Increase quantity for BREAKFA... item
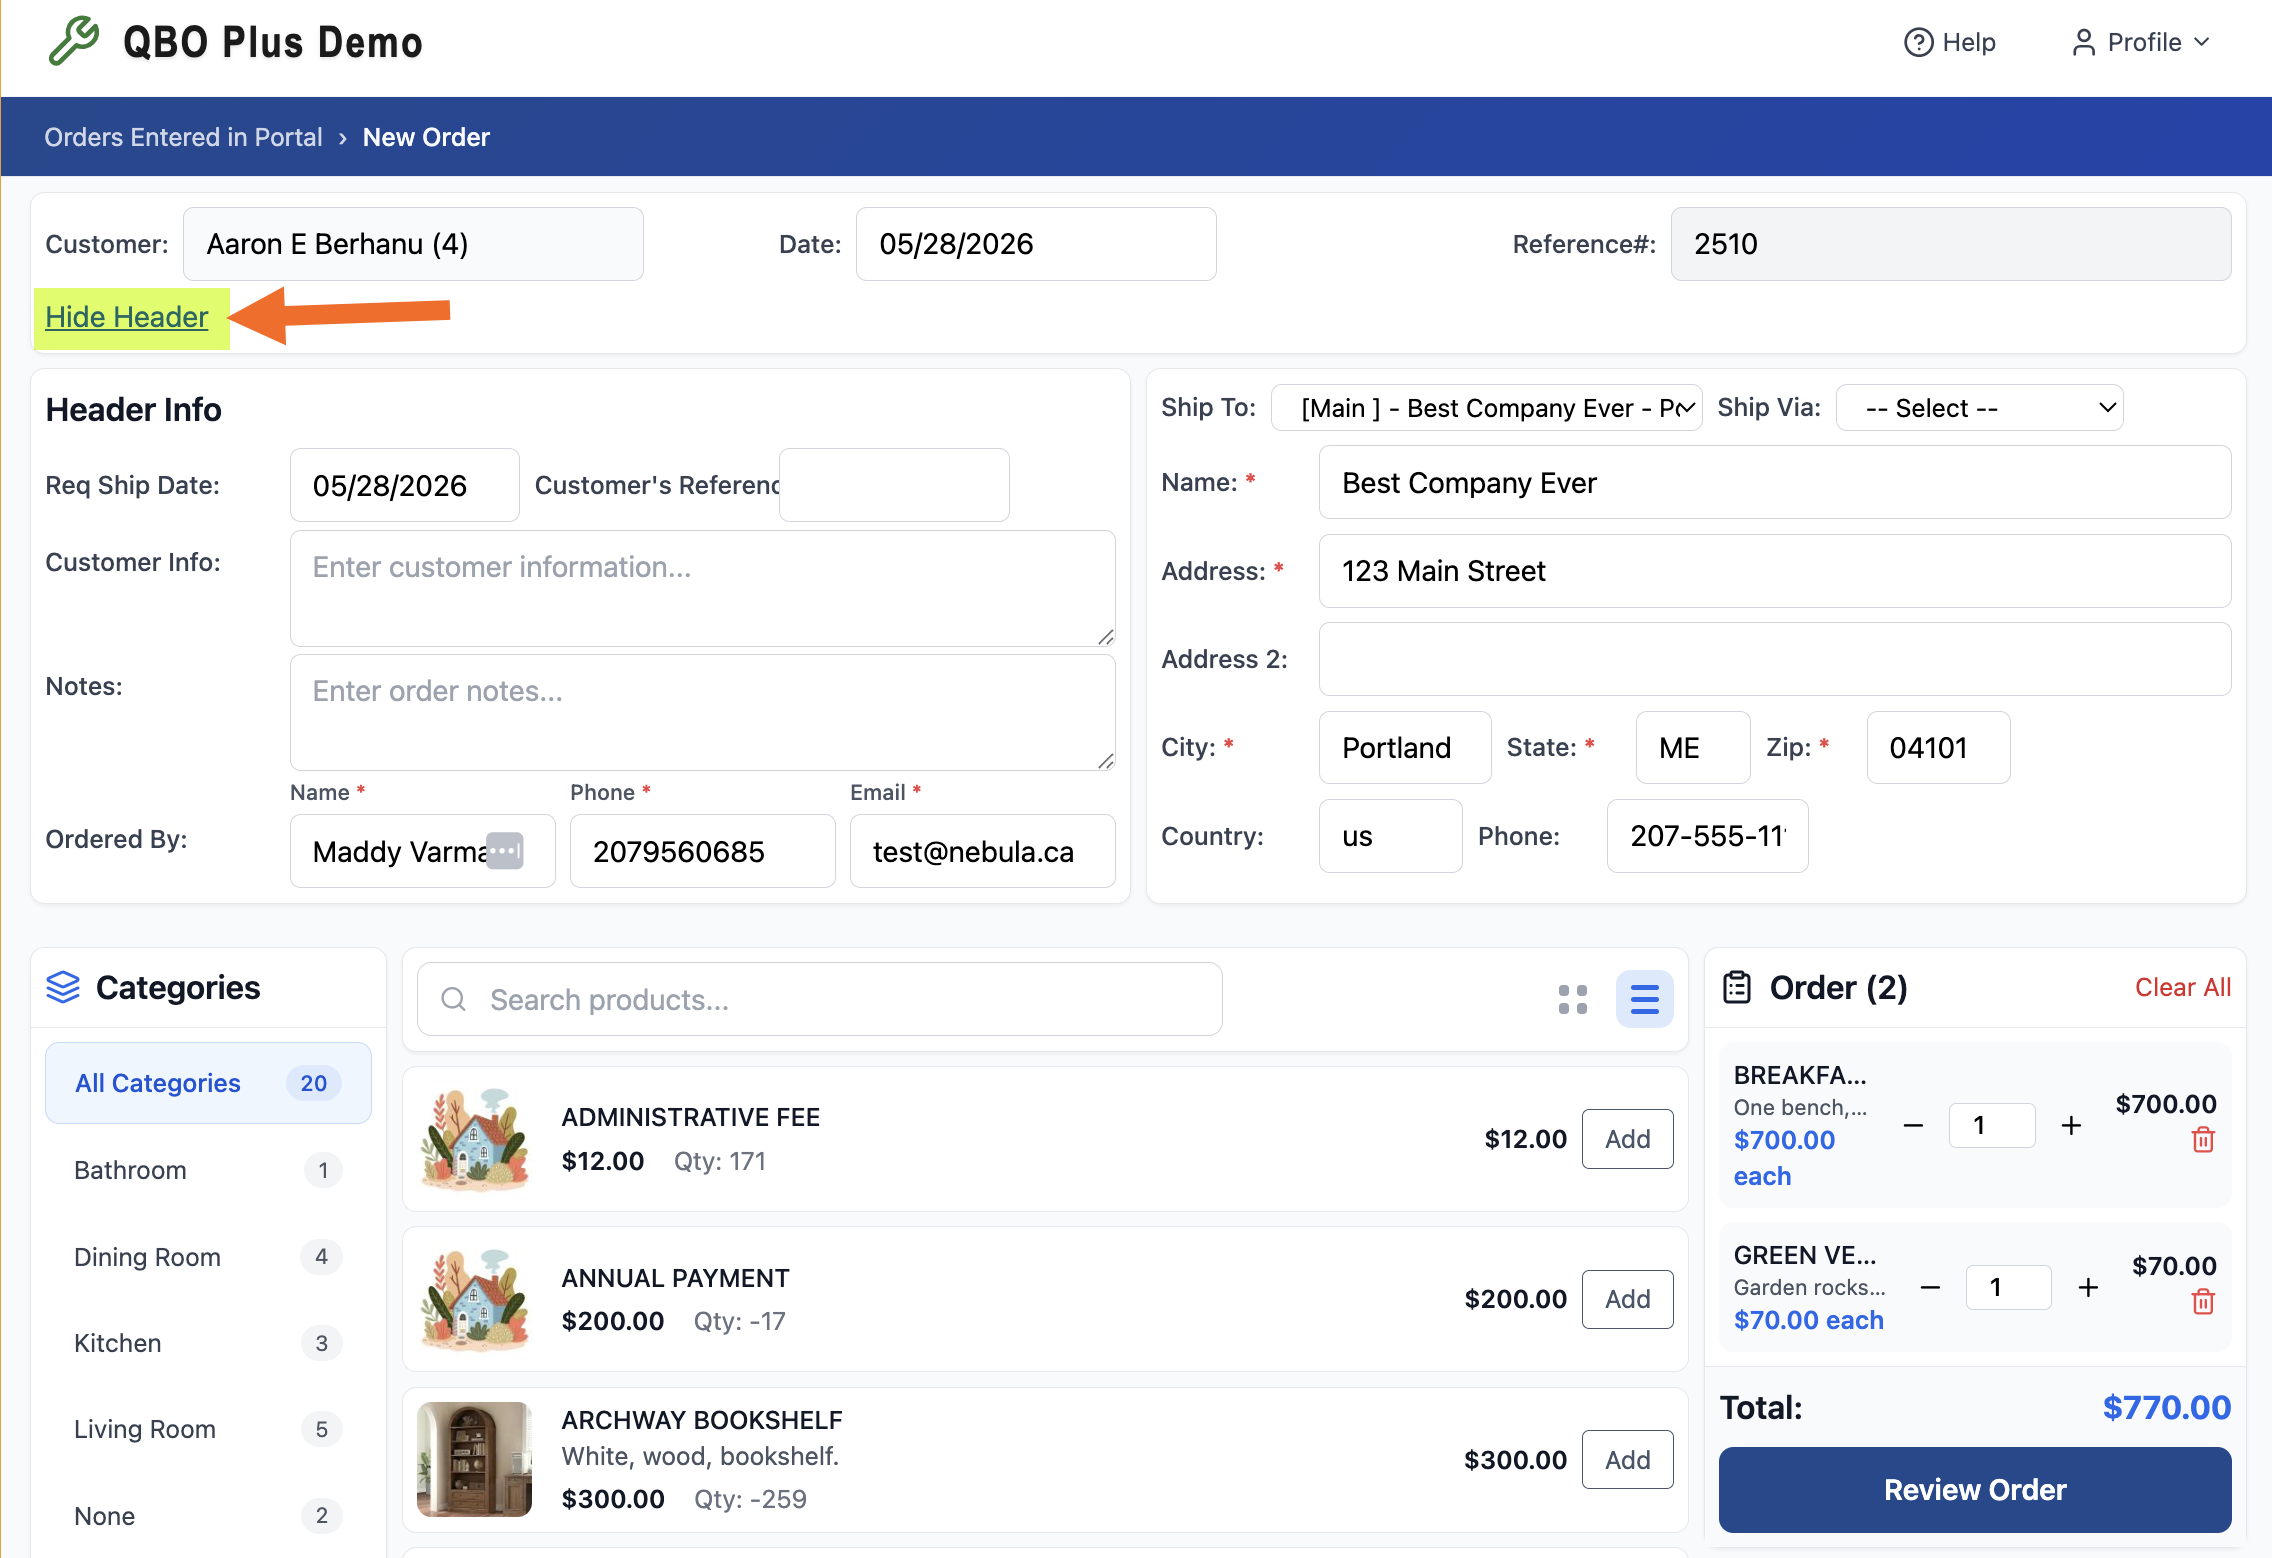This screenshot has width=2272, height=1558. coord(2071,1125)
